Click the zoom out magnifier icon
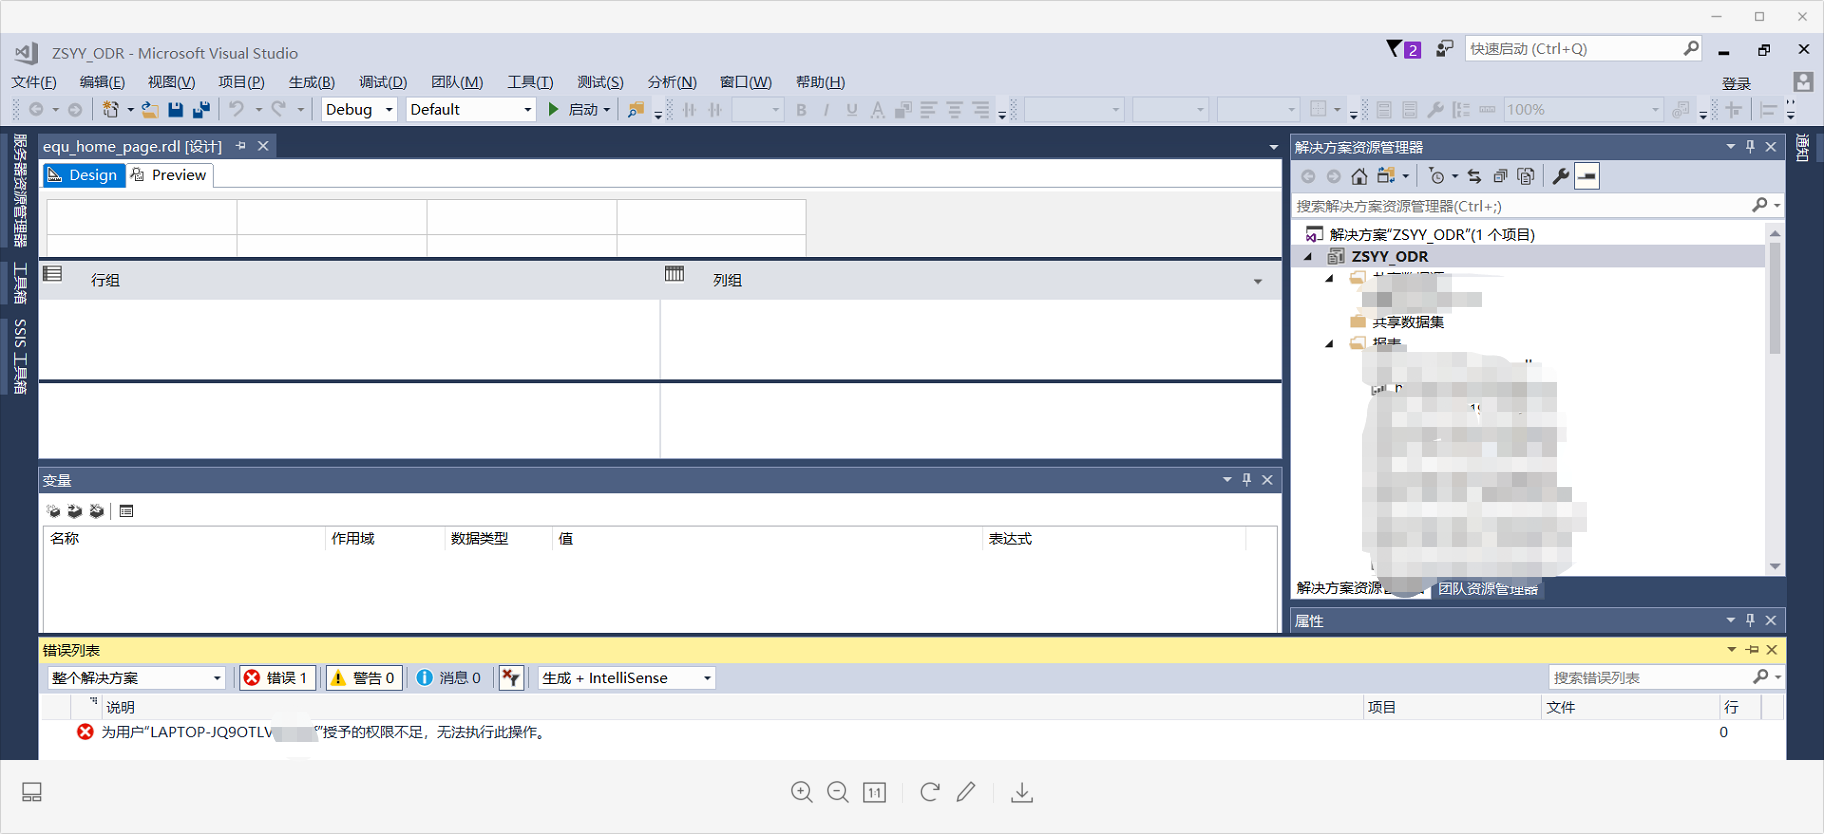This screenshot has width=1824, height=834. click(x=838, y=792)
